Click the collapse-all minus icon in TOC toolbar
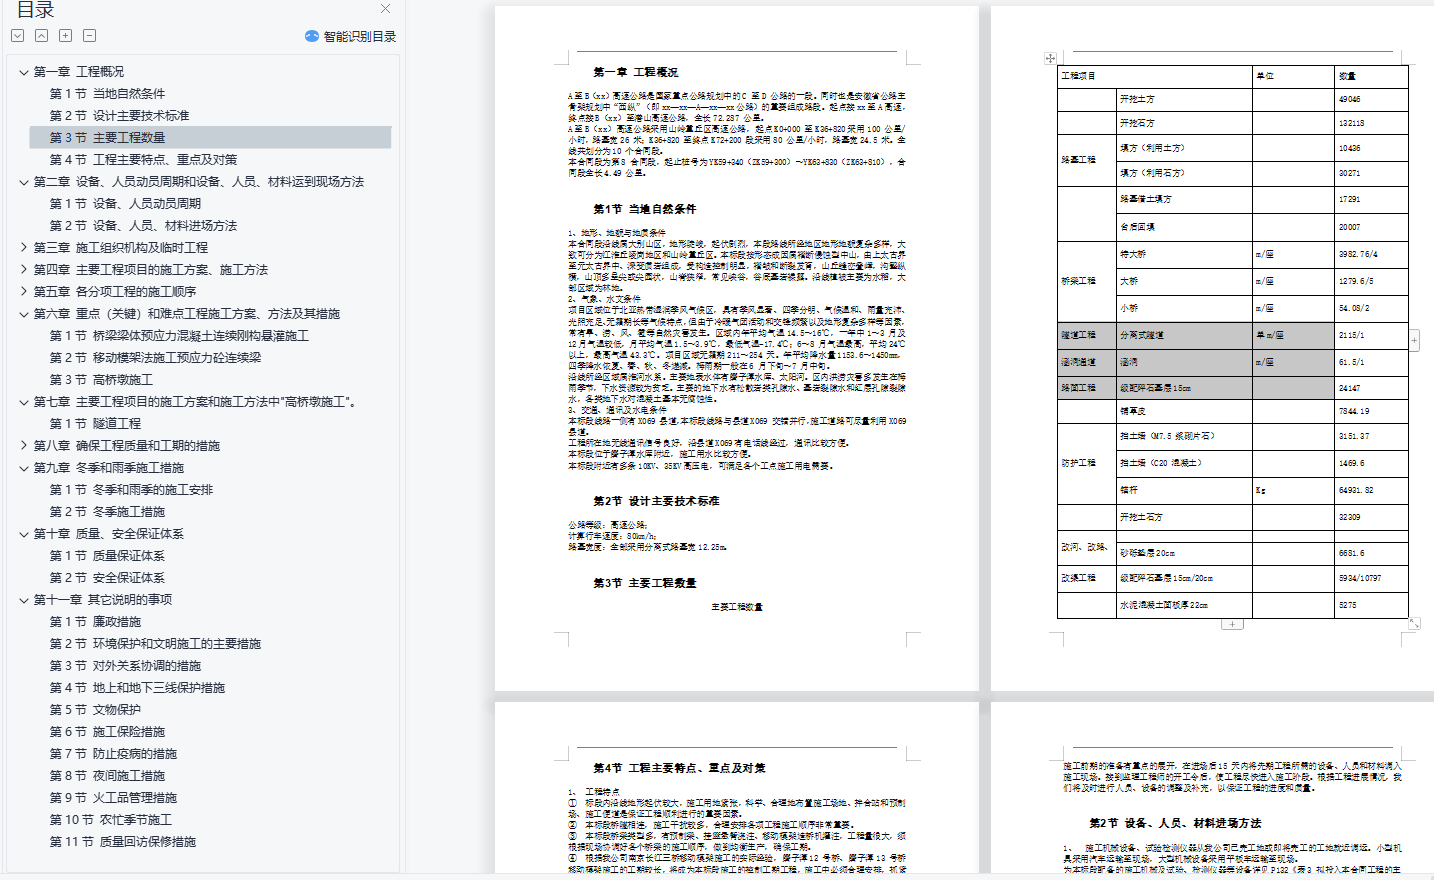The height and width of the screenshot is (880, 1434). (89, 36)
